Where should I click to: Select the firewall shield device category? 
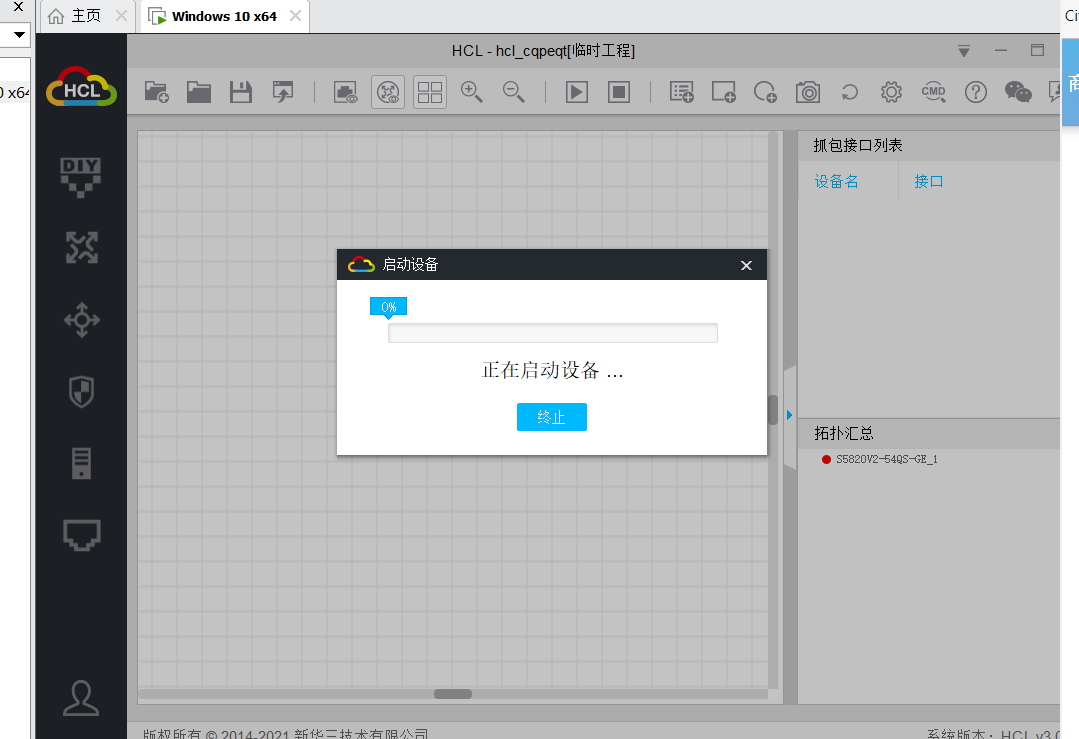81,391
